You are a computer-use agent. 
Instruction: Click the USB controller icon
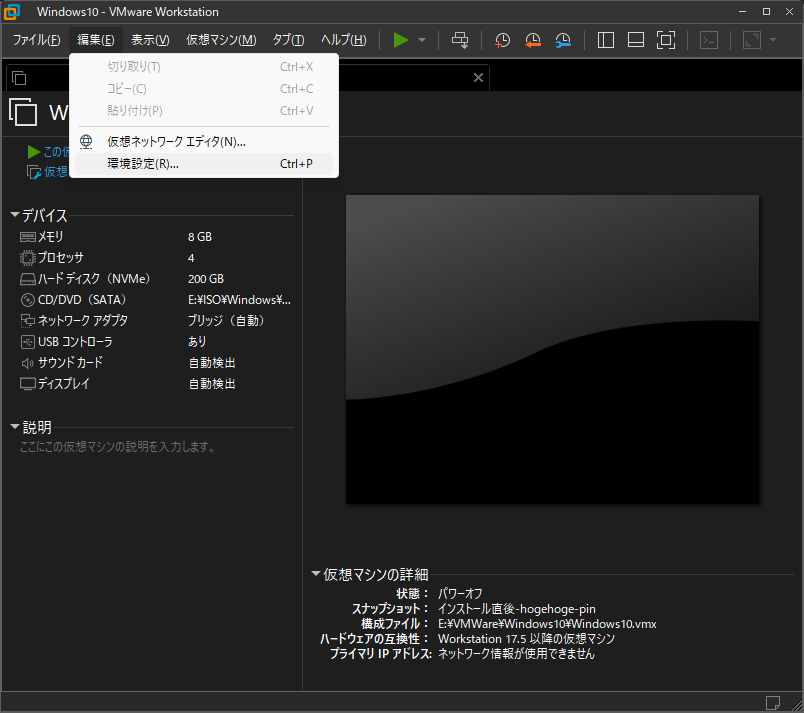click(28, 342)
